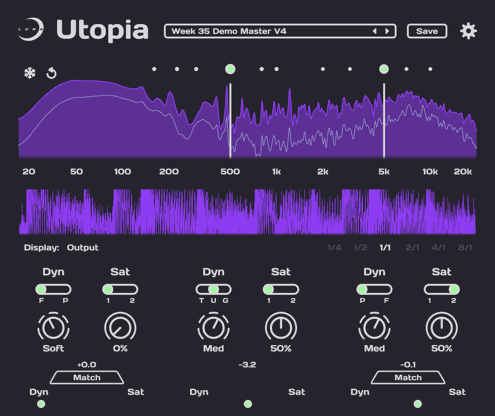Screen dimensions: 495x416
Task: Click the 5k crossover line in the spectrum
Action: (x=384, y=120)
